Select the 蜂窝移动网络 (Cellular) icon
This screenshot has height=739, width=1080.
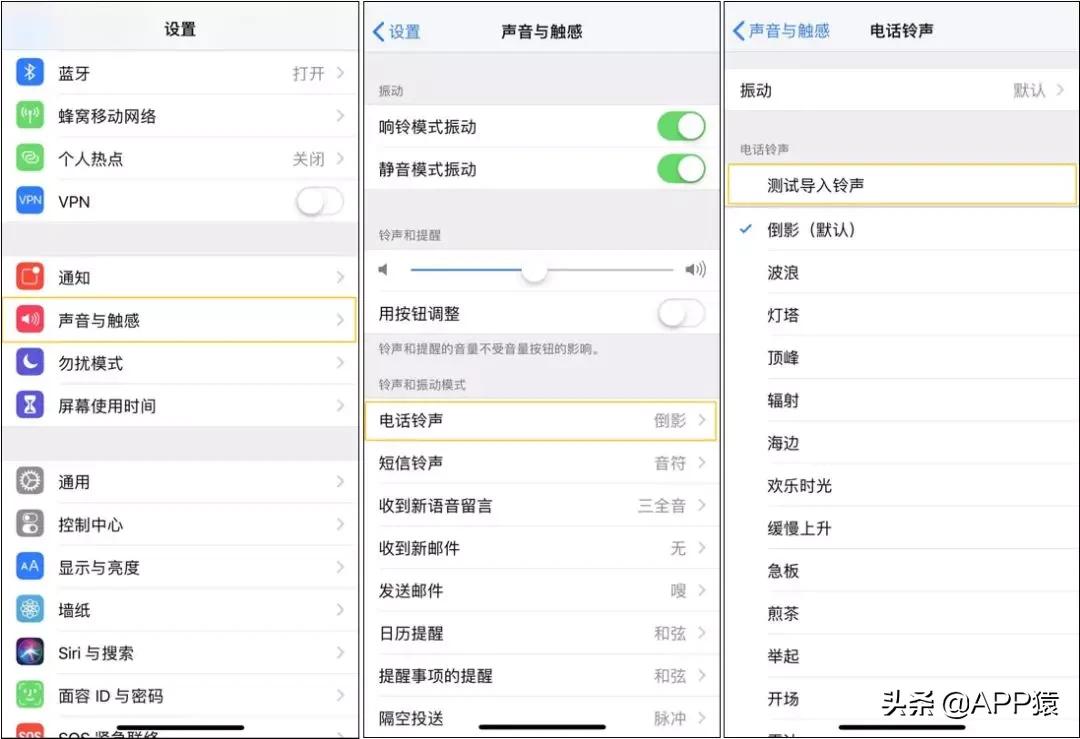28,115
